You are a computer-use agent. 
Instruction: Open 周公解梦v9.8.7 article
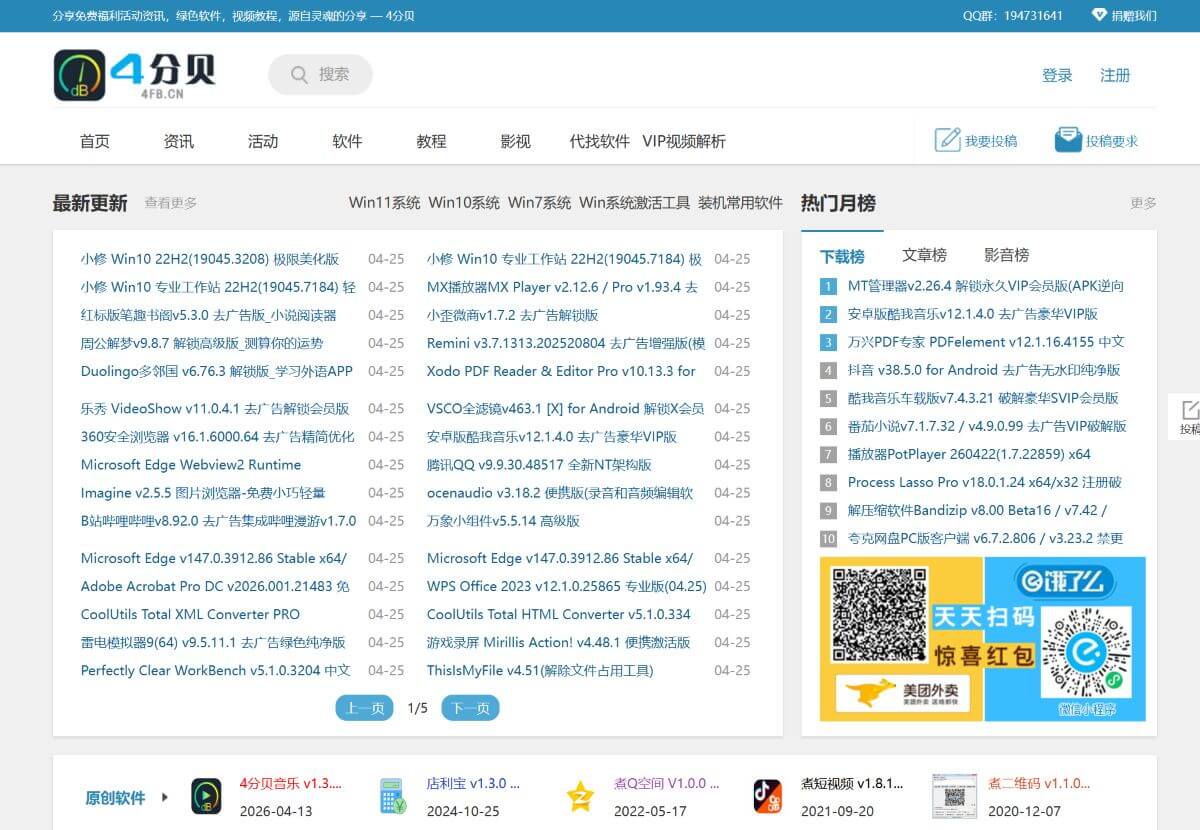point(202,343)
